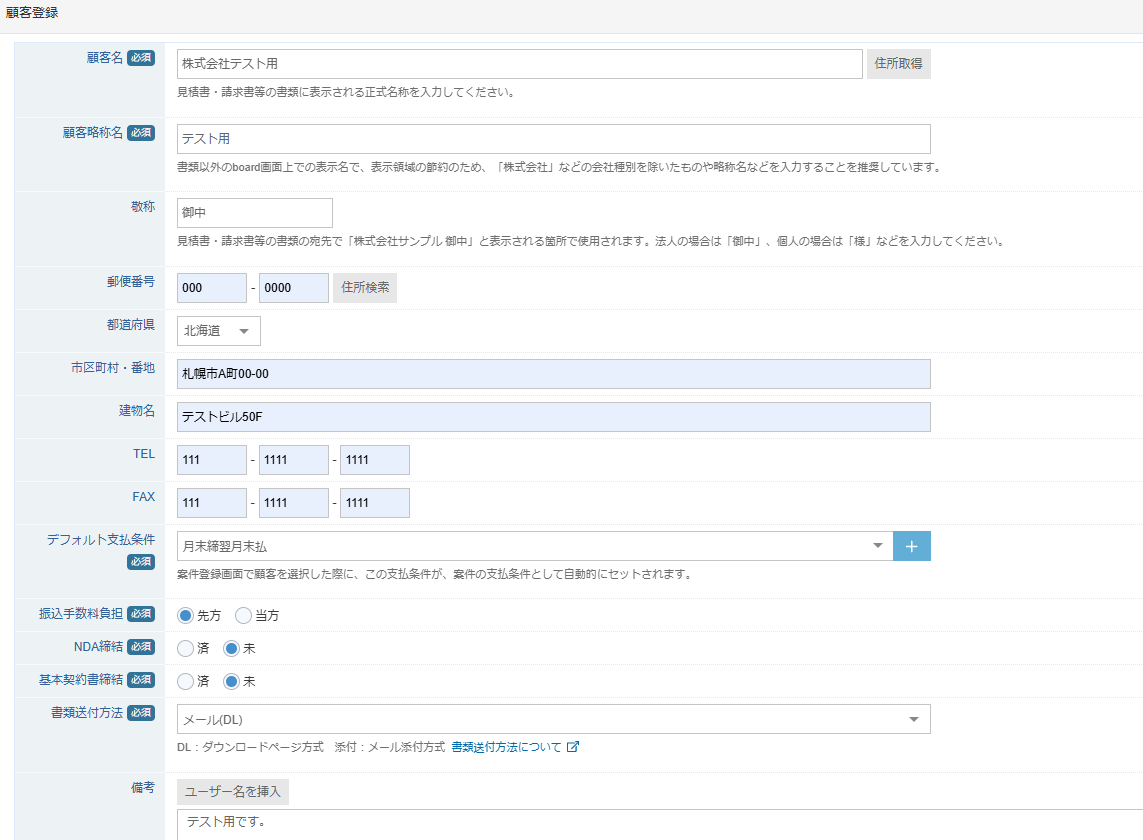Open the 書類送付方法 dropdown showing メール(DL)

point(553,719)
